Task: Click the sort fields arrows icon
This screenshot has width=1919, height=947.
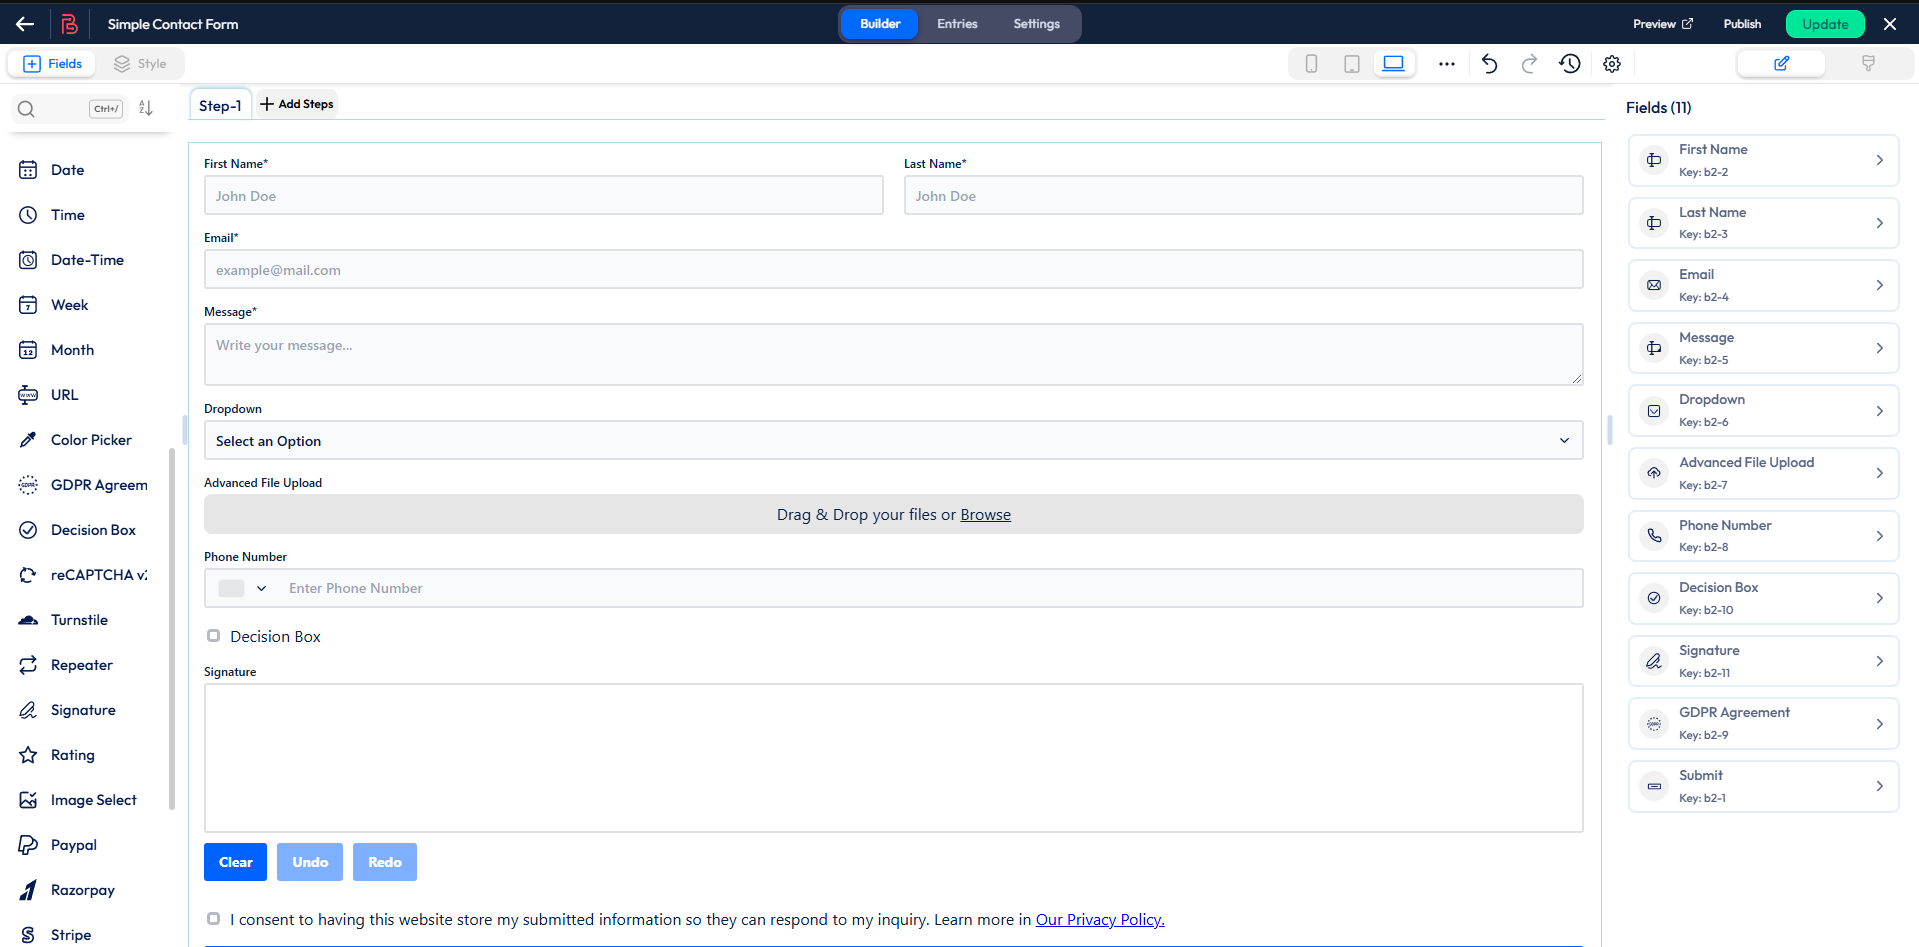Action: 146,108
